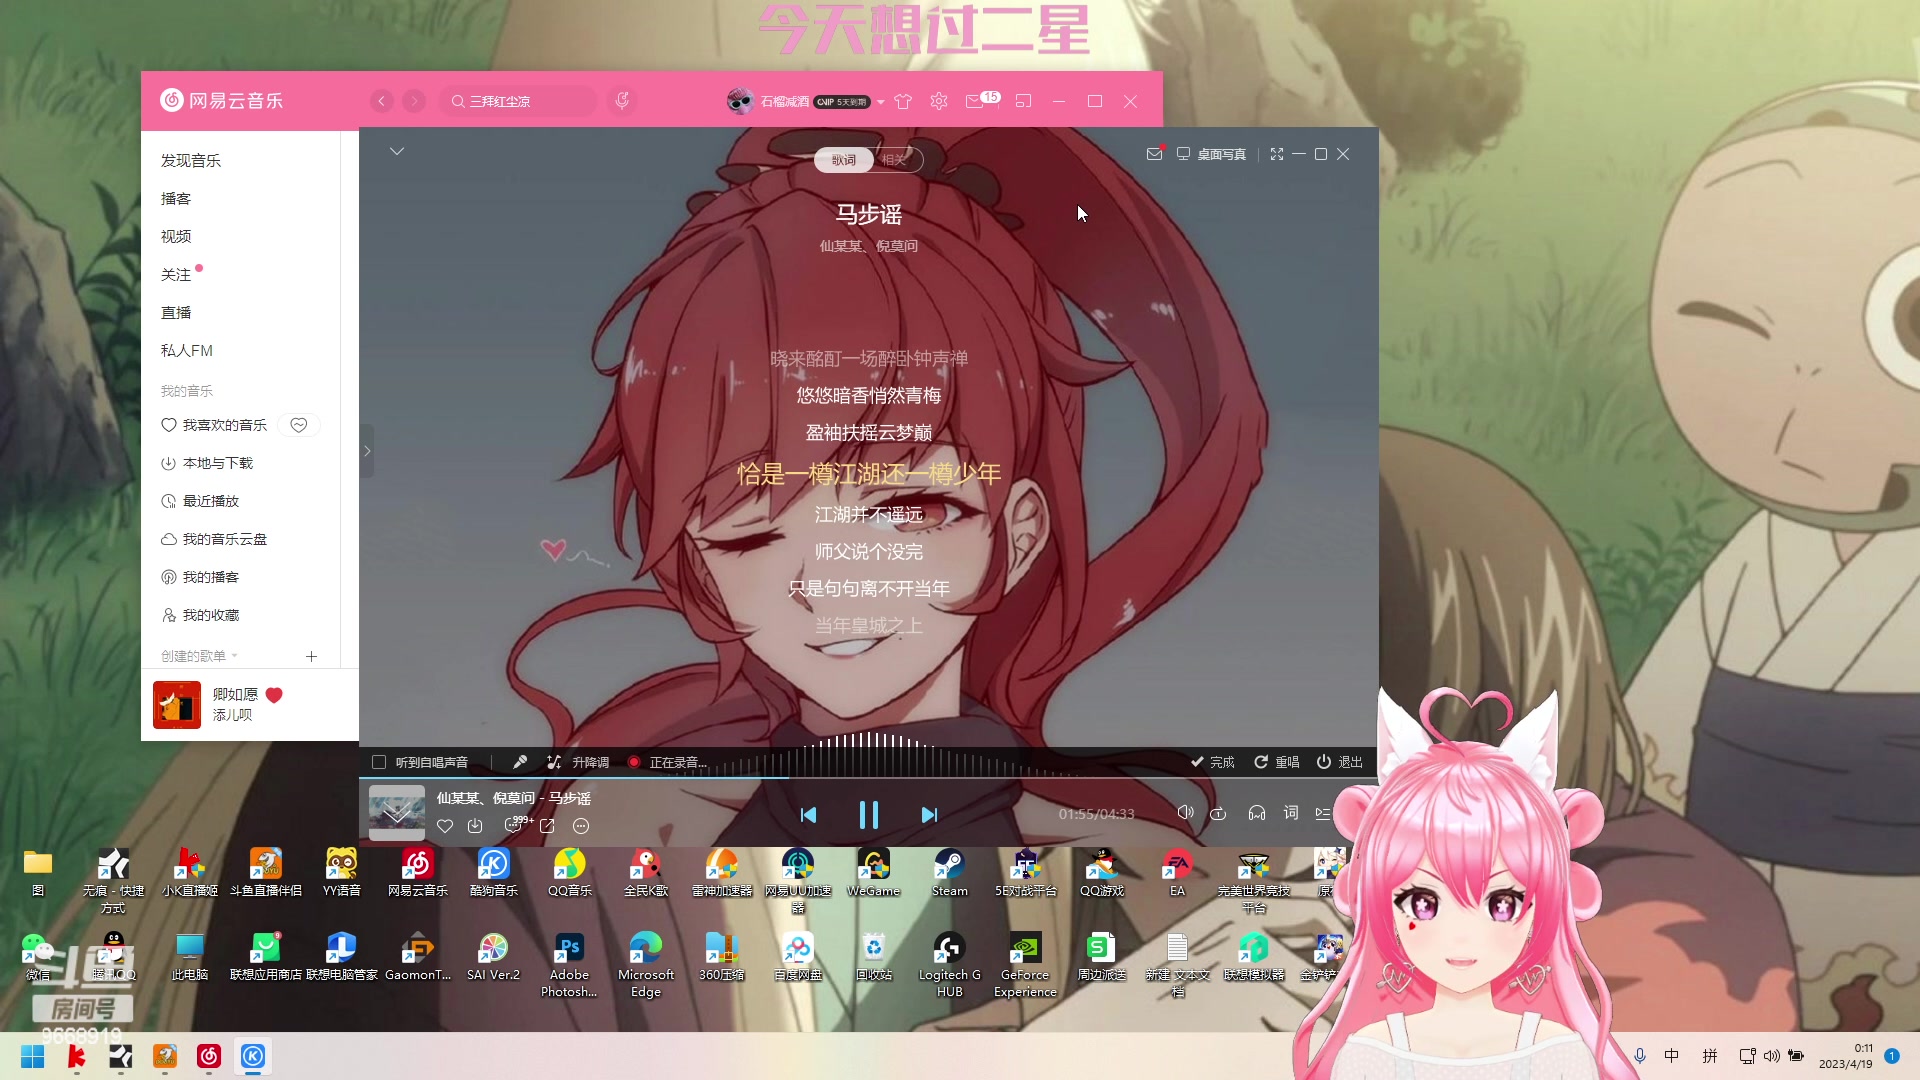
Task: Check the 听到自唱声音 checkbox
Action: click(379, 762)
